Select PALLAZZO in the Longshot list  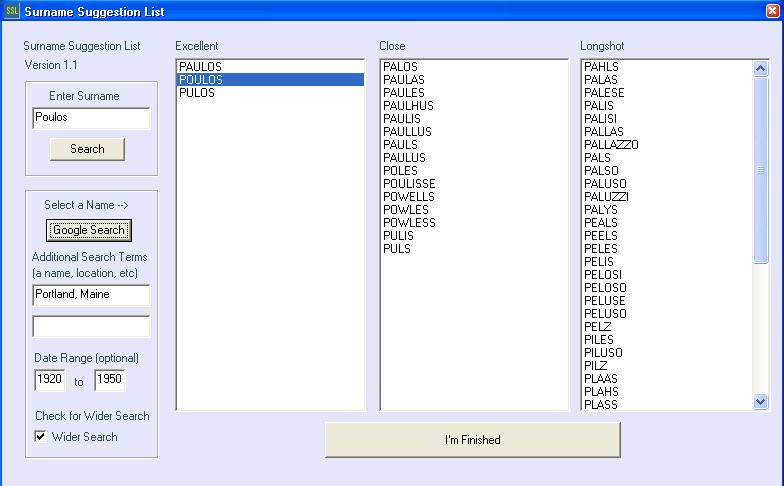point(611,145)
